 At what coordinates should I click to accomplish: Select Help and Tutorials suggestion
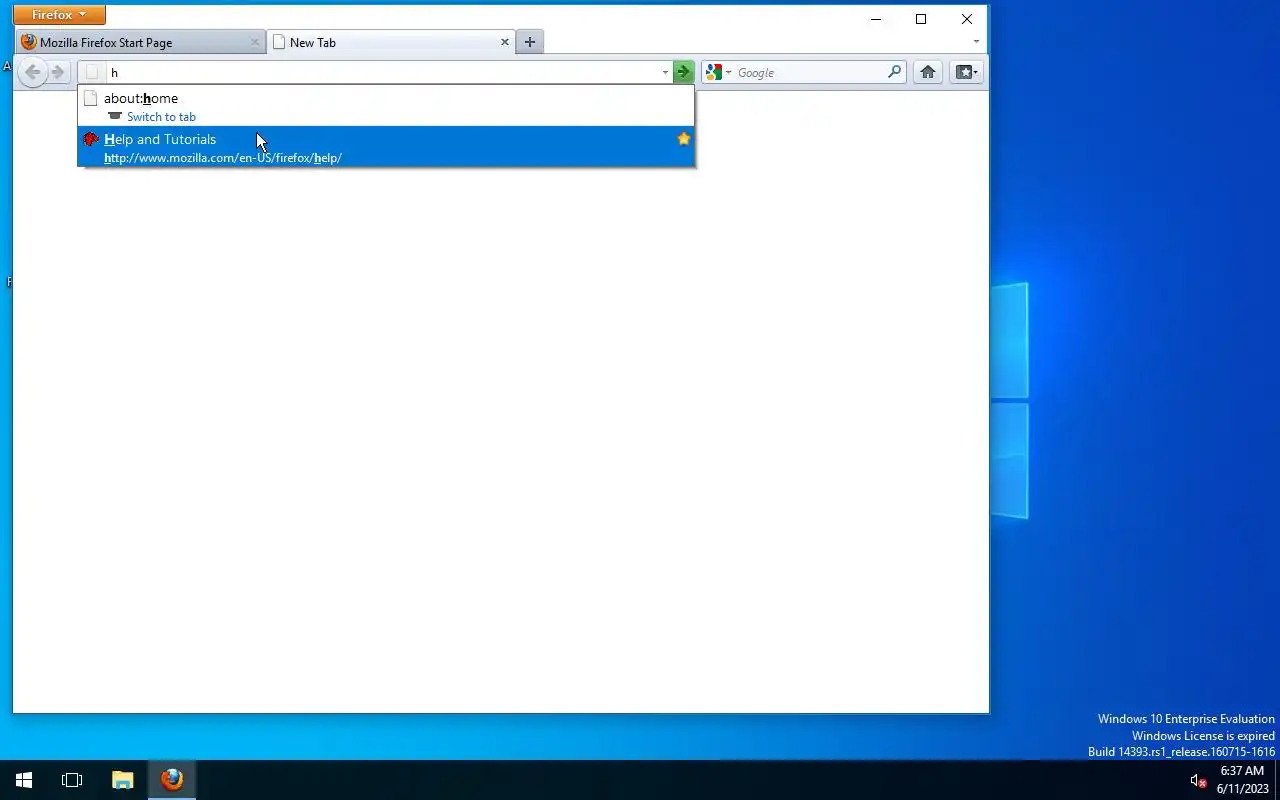[x=386, y=148]
